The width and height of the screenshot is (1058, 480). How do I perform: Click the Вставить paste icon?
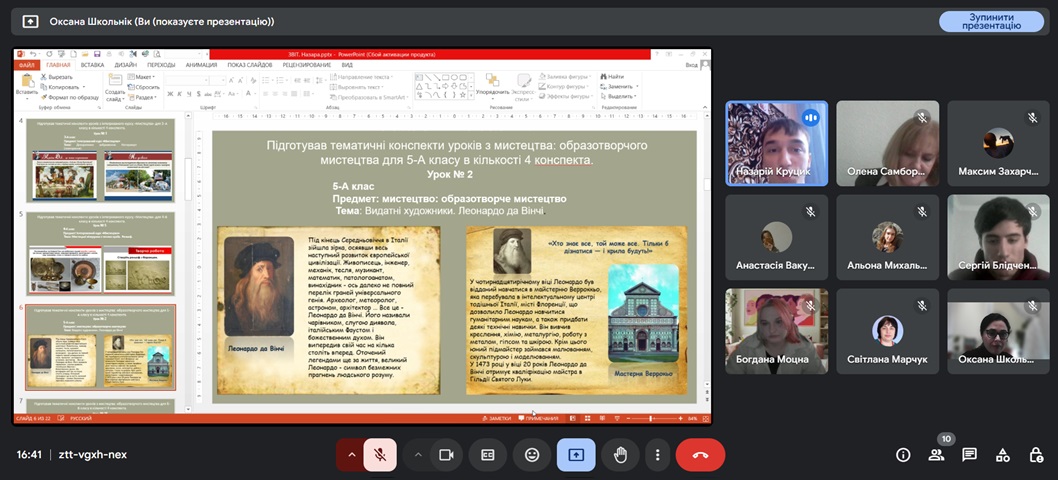[x=27, y=80]
